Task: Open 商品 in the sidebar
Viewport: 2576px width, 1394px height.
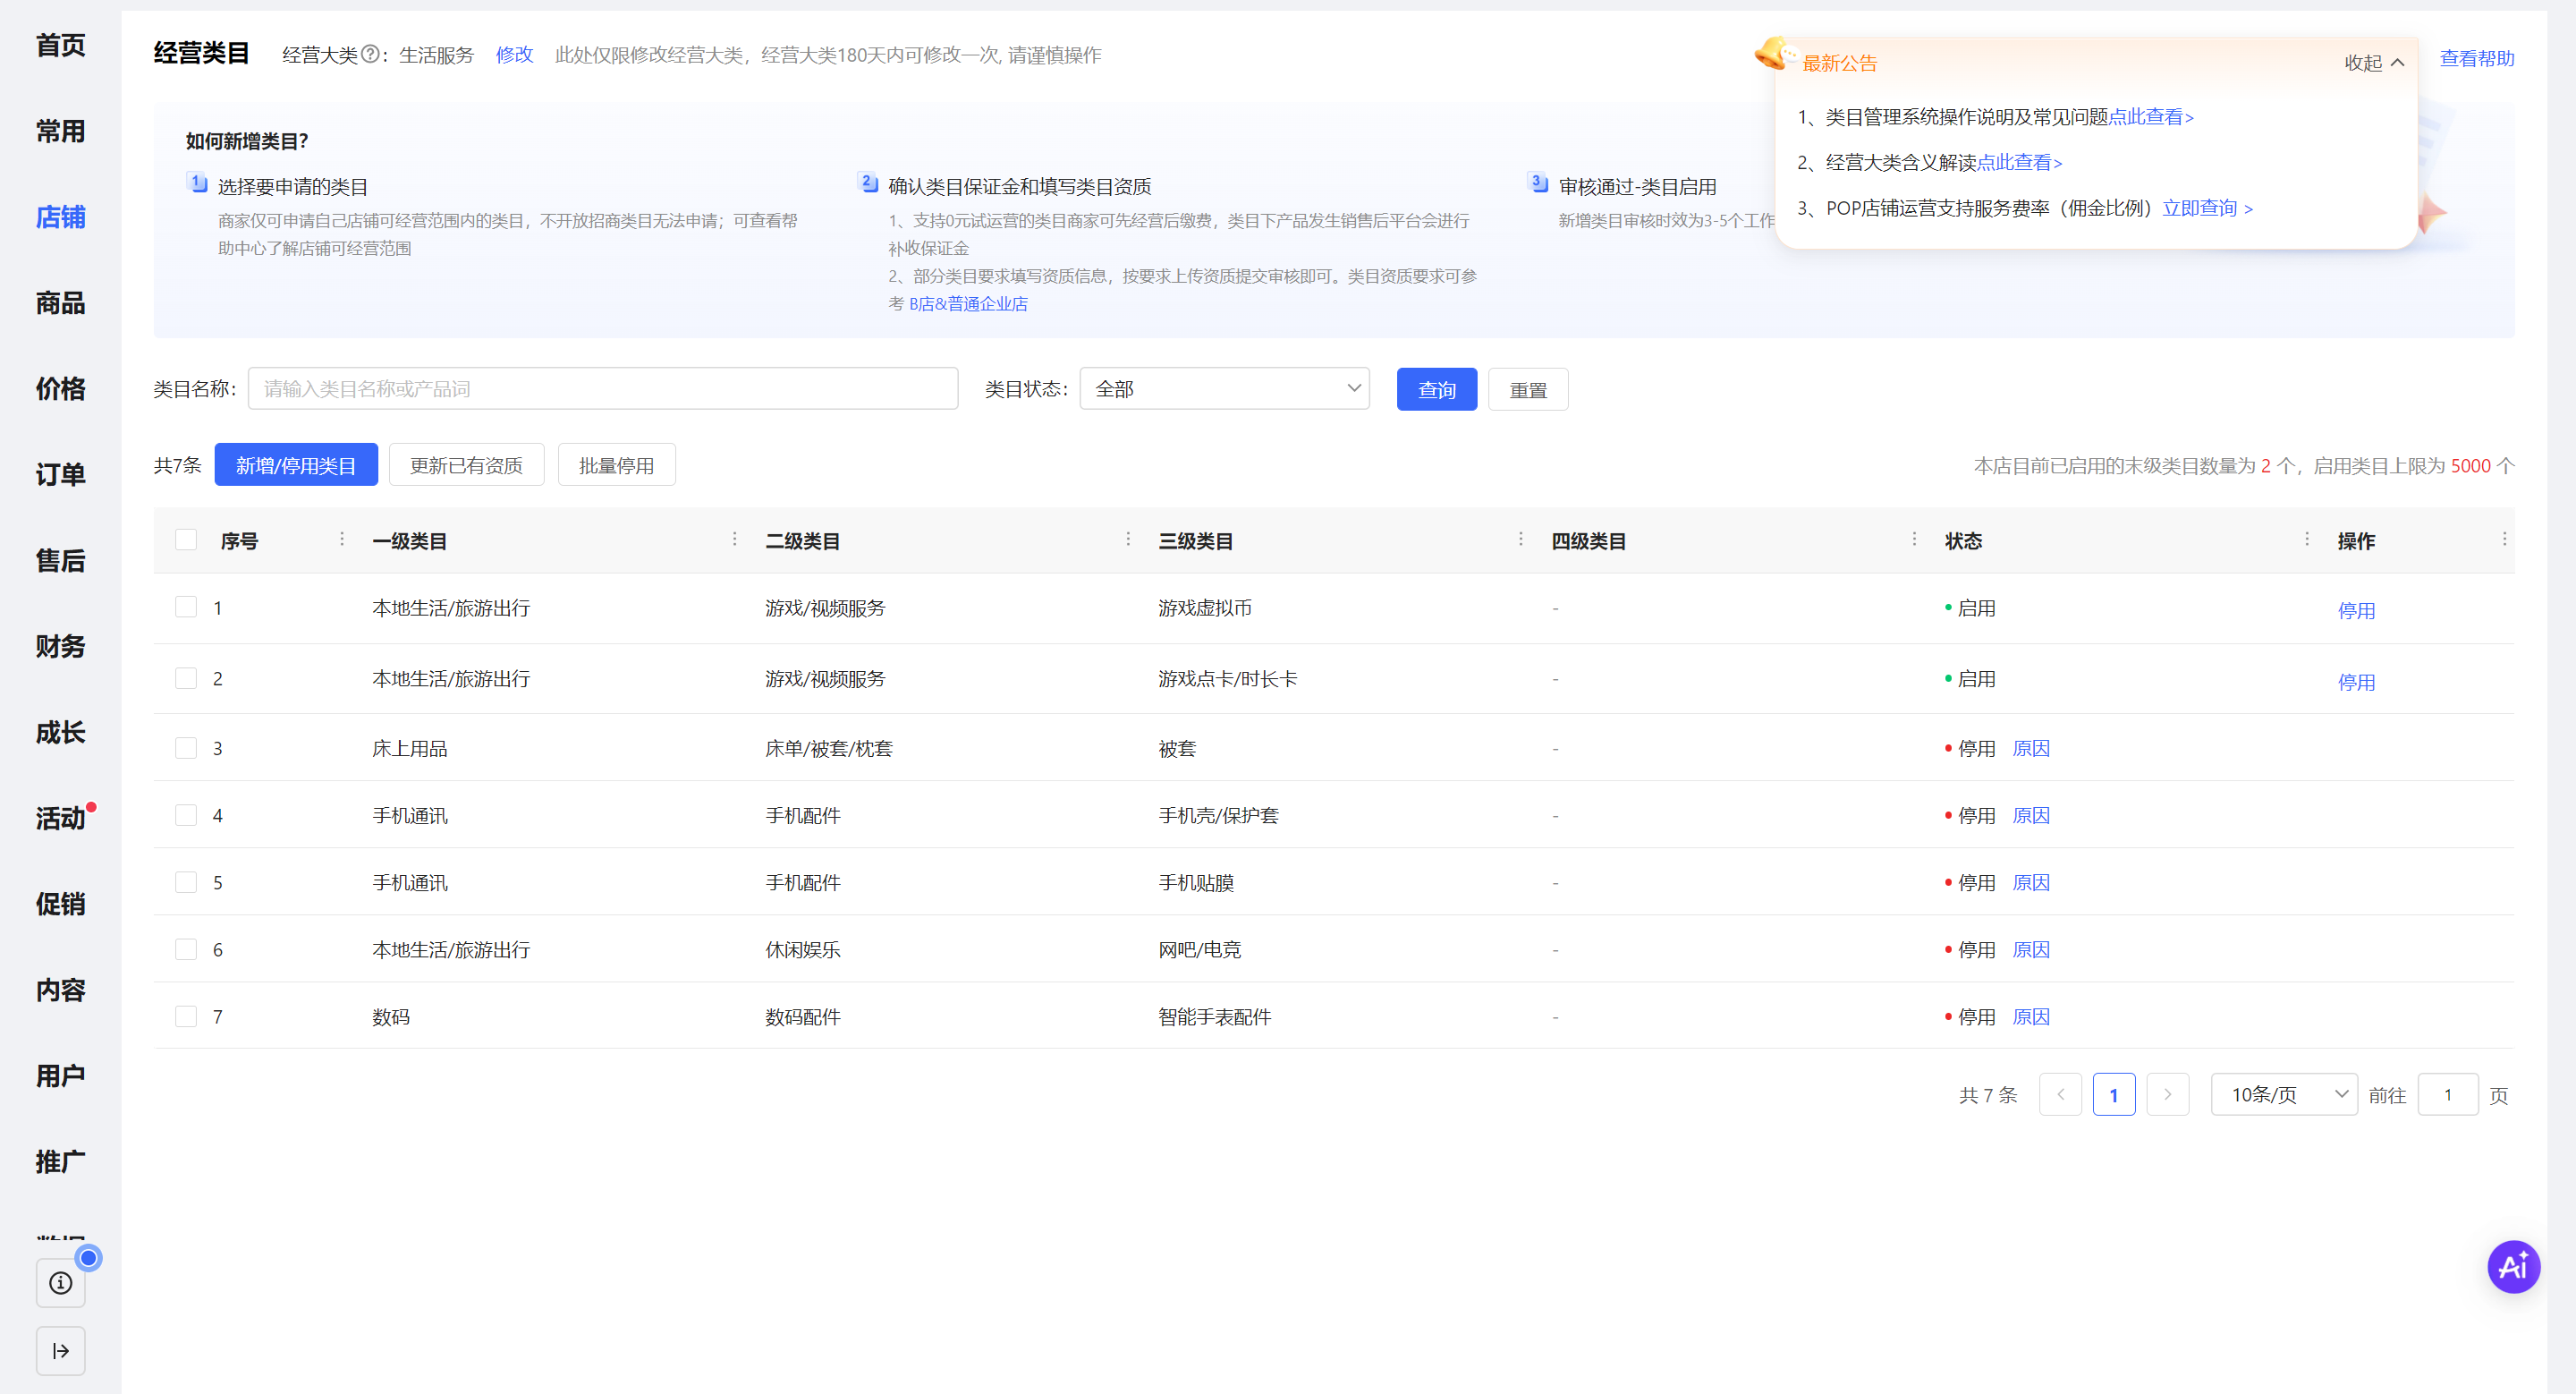Action: (x=60, y=303)
